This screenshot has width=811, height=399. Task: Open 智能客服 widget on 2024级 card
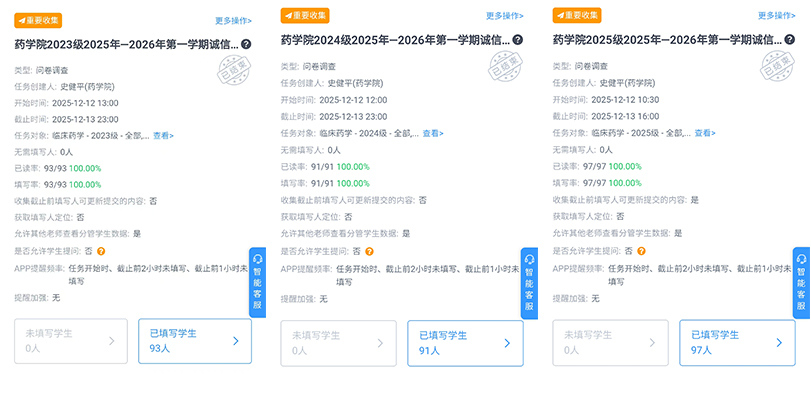click(x=529, y=283)
